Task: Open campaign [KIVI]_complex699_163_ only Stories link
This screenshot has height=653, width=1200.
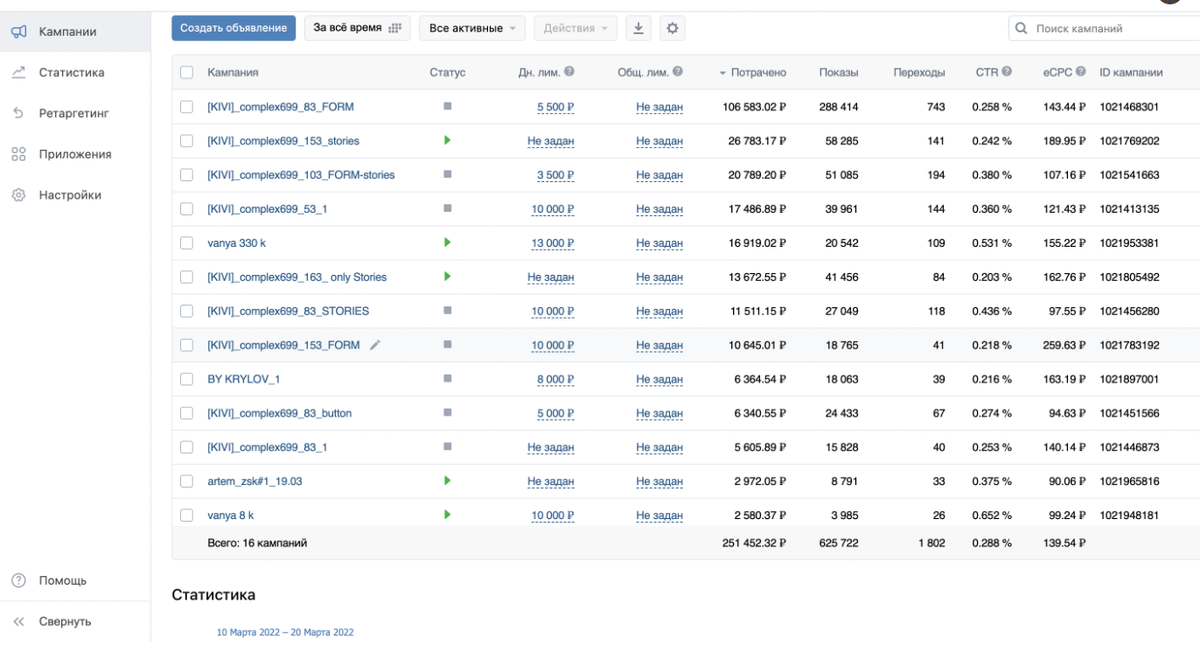Action: tap(297, 277)
